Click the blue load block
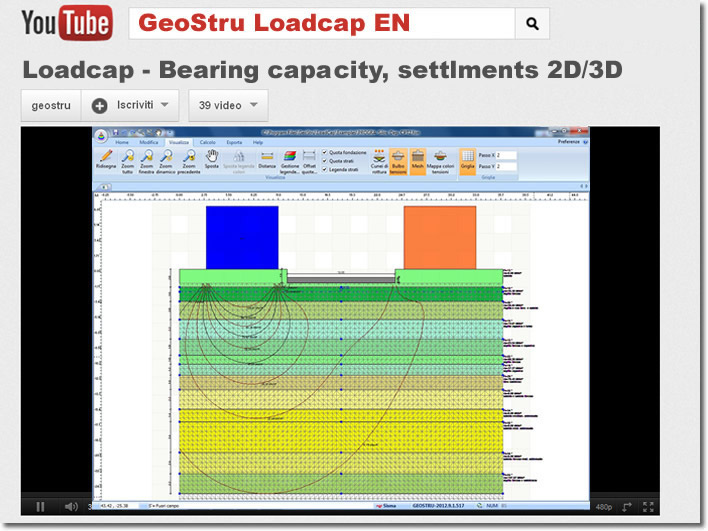 click(x=242, y=238)
